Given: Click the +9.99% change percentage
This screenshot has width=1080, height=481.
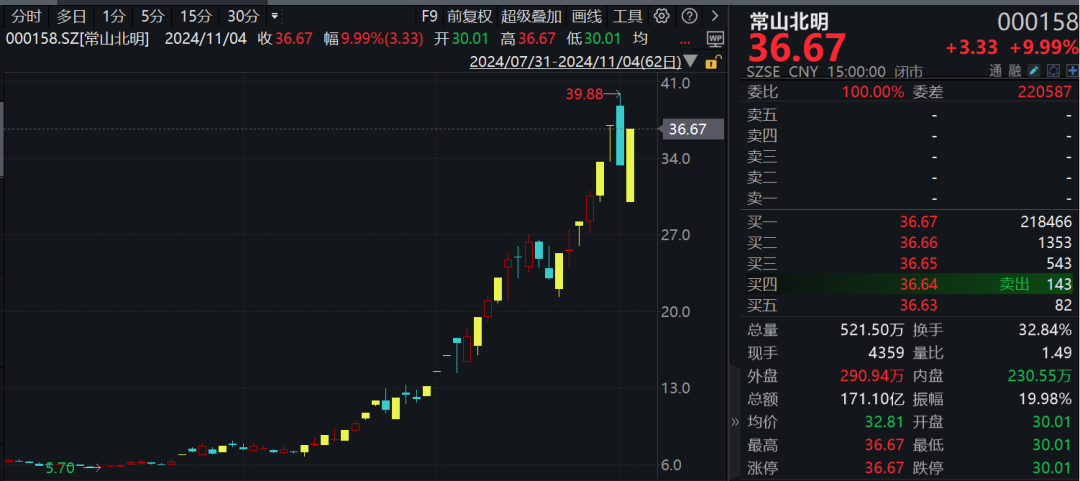Looking at the screenshot, I should click(1044, 48).
